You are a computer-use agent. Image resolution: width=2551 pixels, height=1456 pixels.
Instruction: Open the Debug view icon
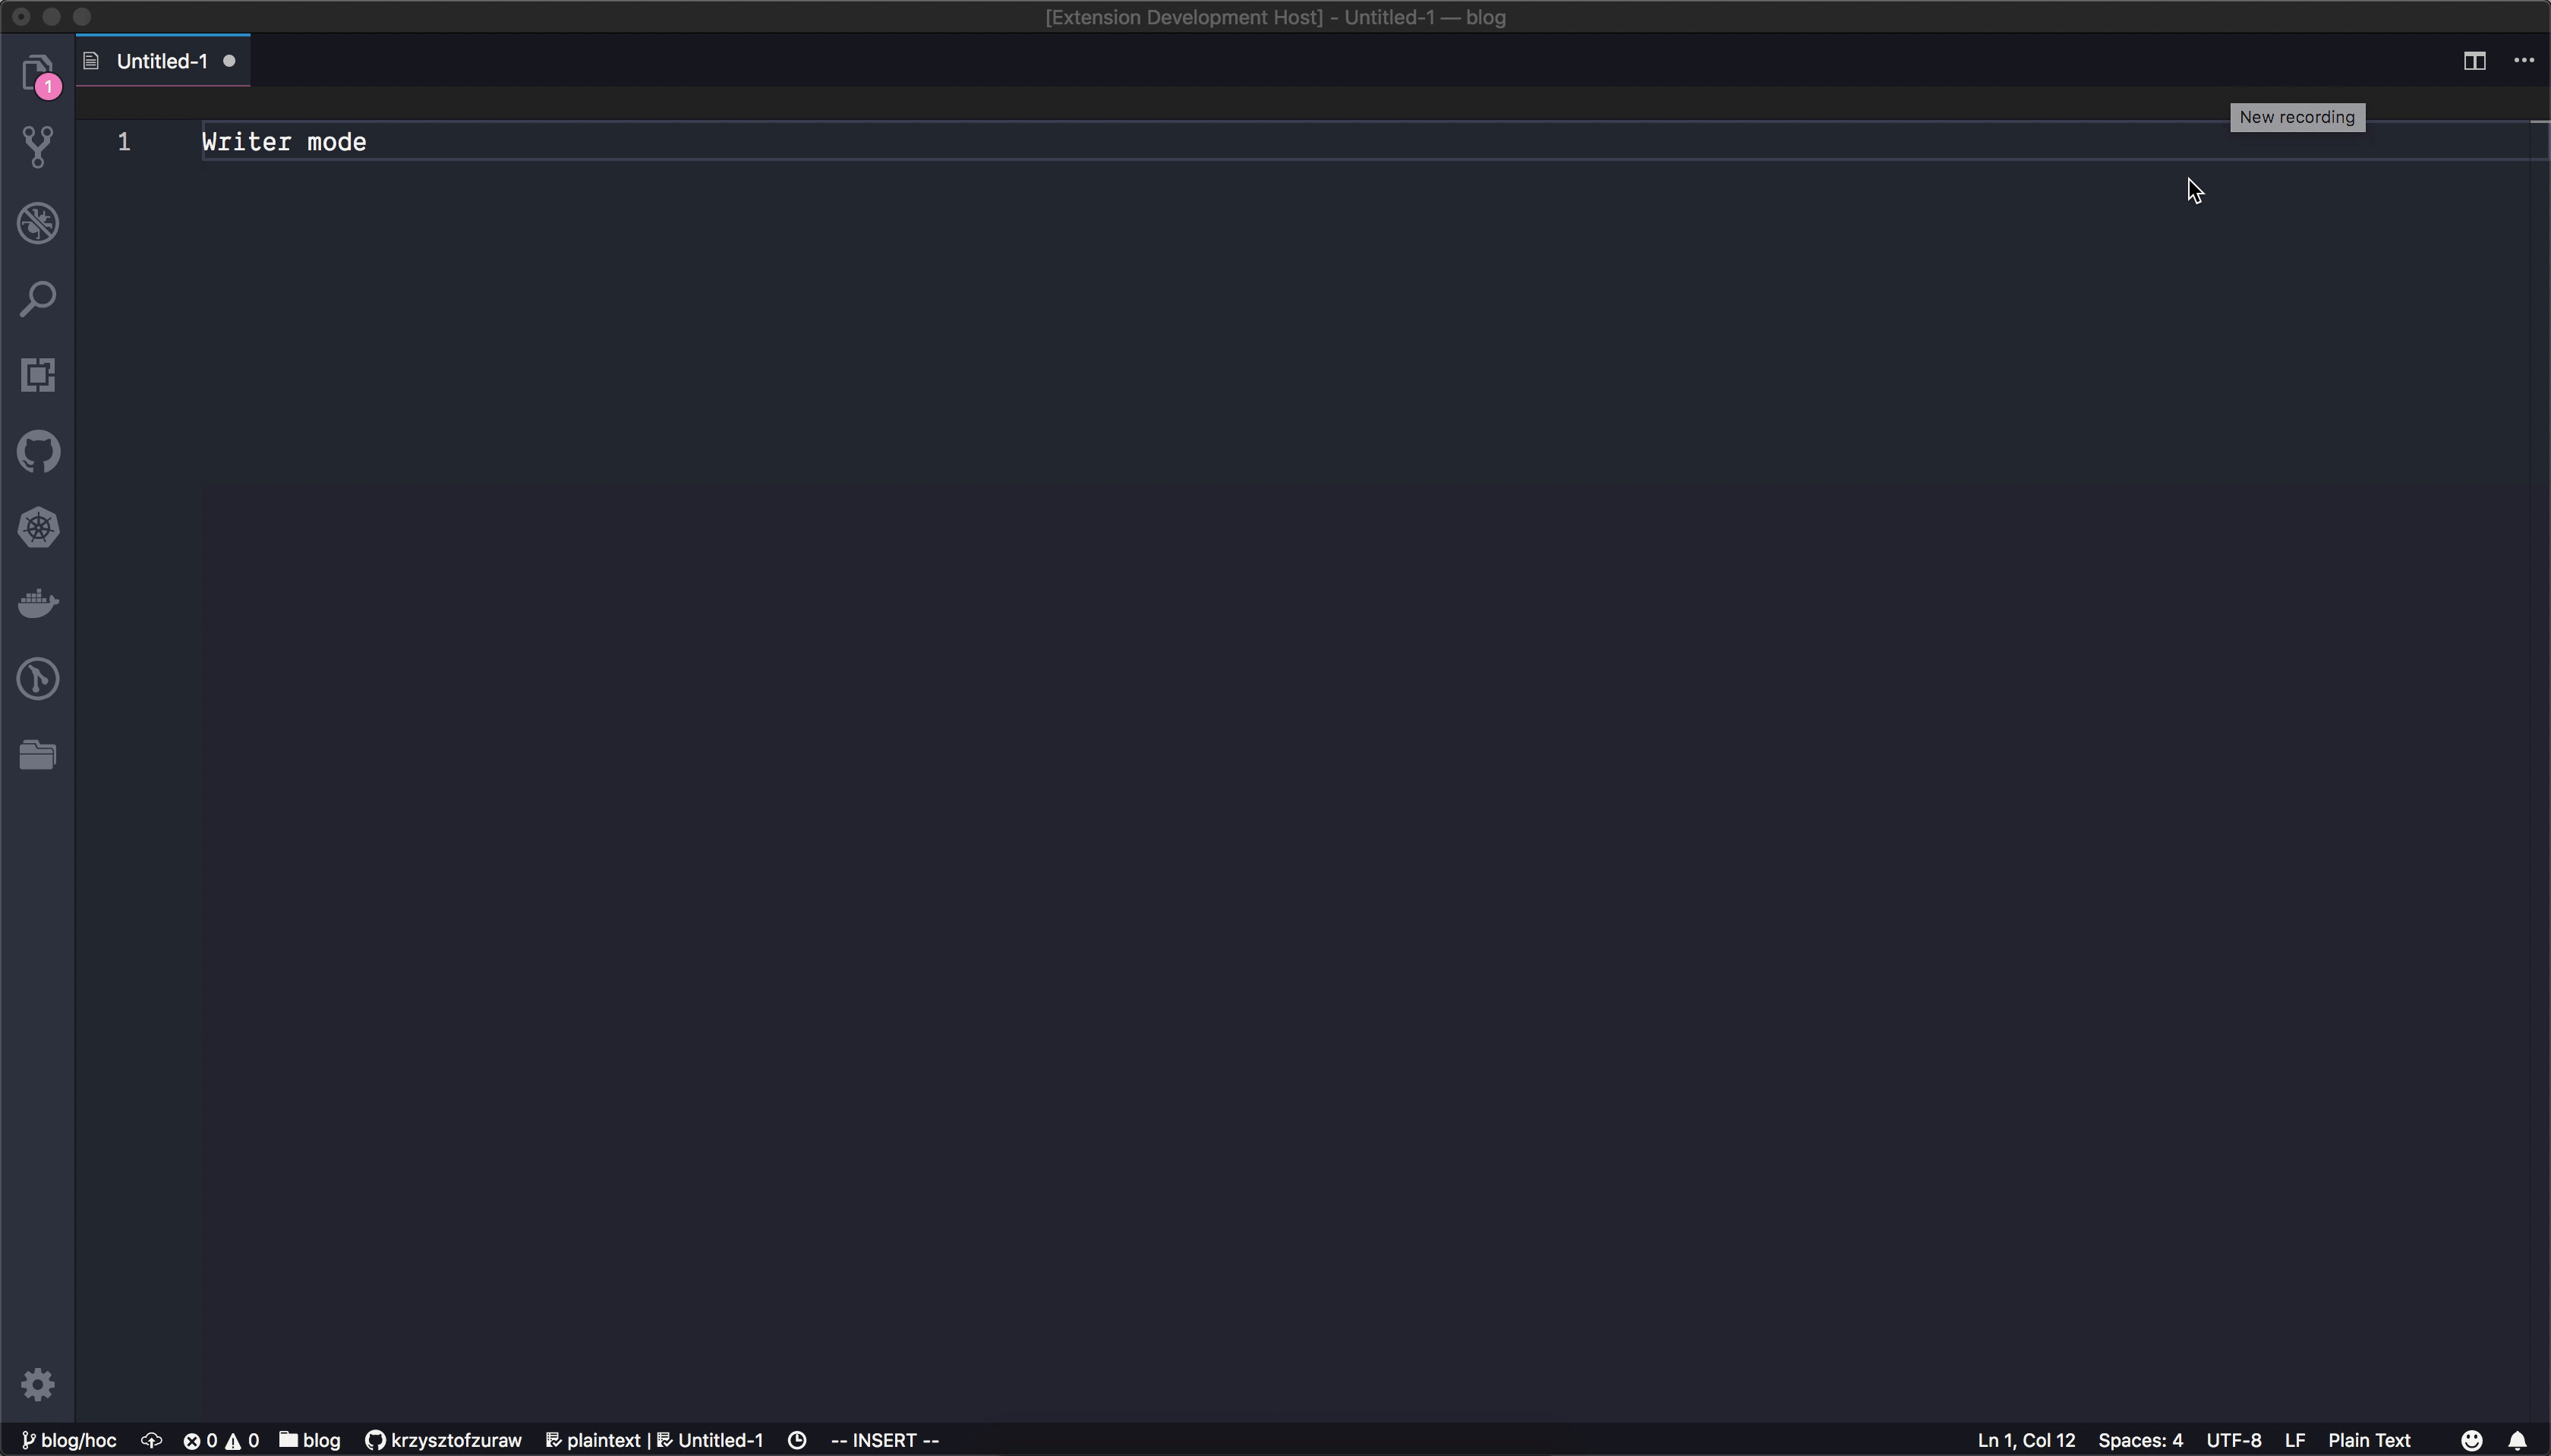click(x=38, y=223)
